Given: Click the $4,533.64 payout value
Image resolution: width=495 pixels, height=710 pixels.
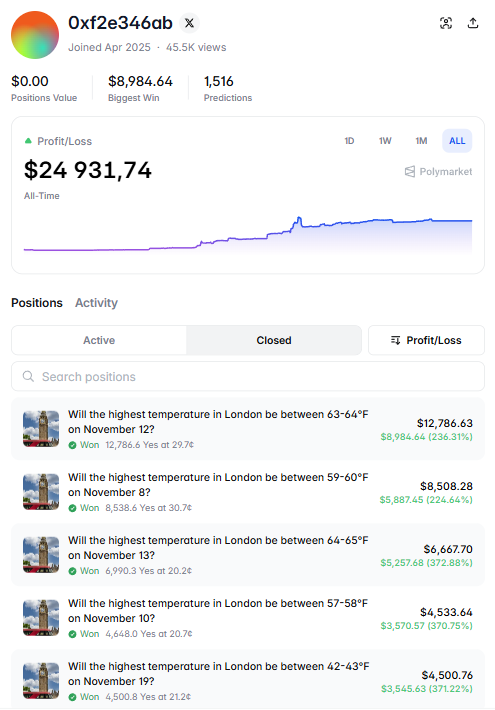Looking at the screenshot, I should (446, 612).
